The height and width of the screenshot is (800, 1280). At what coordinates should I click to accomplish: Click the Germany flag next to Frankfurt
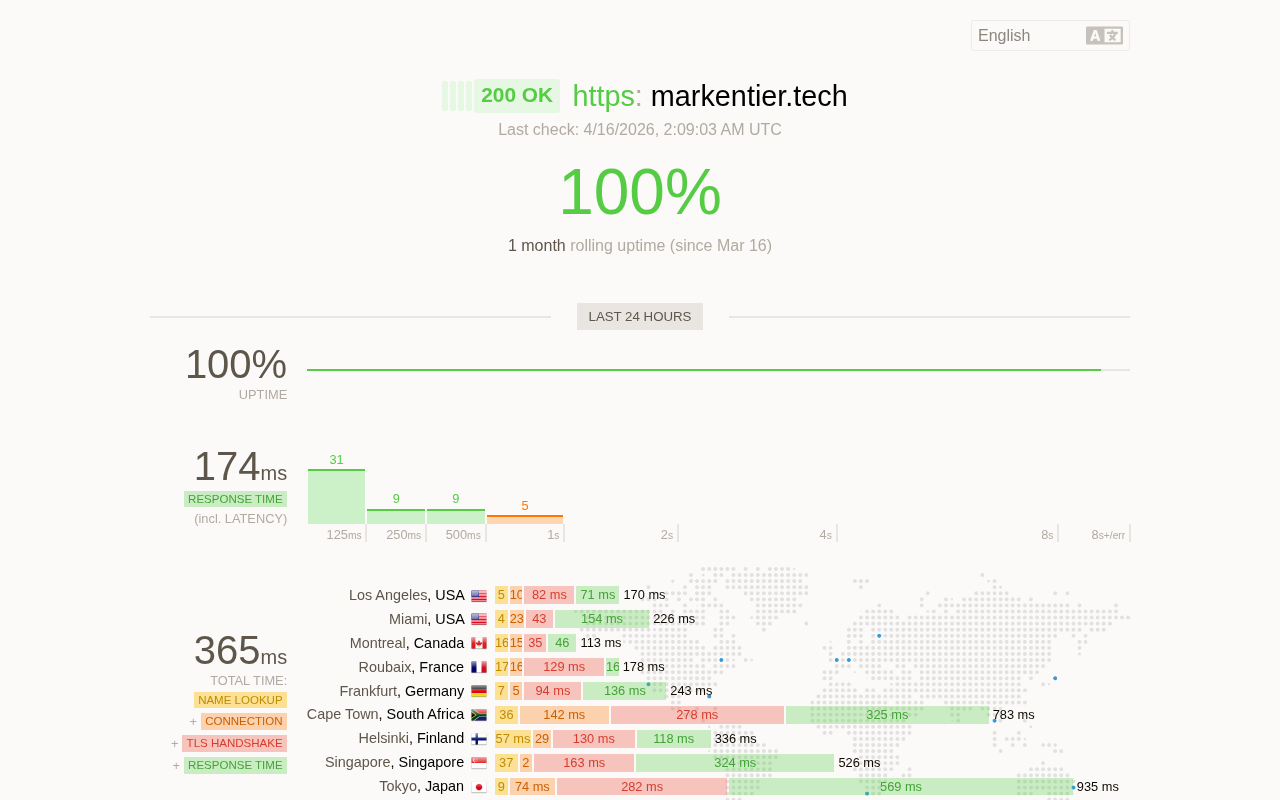tap(479, 691)
